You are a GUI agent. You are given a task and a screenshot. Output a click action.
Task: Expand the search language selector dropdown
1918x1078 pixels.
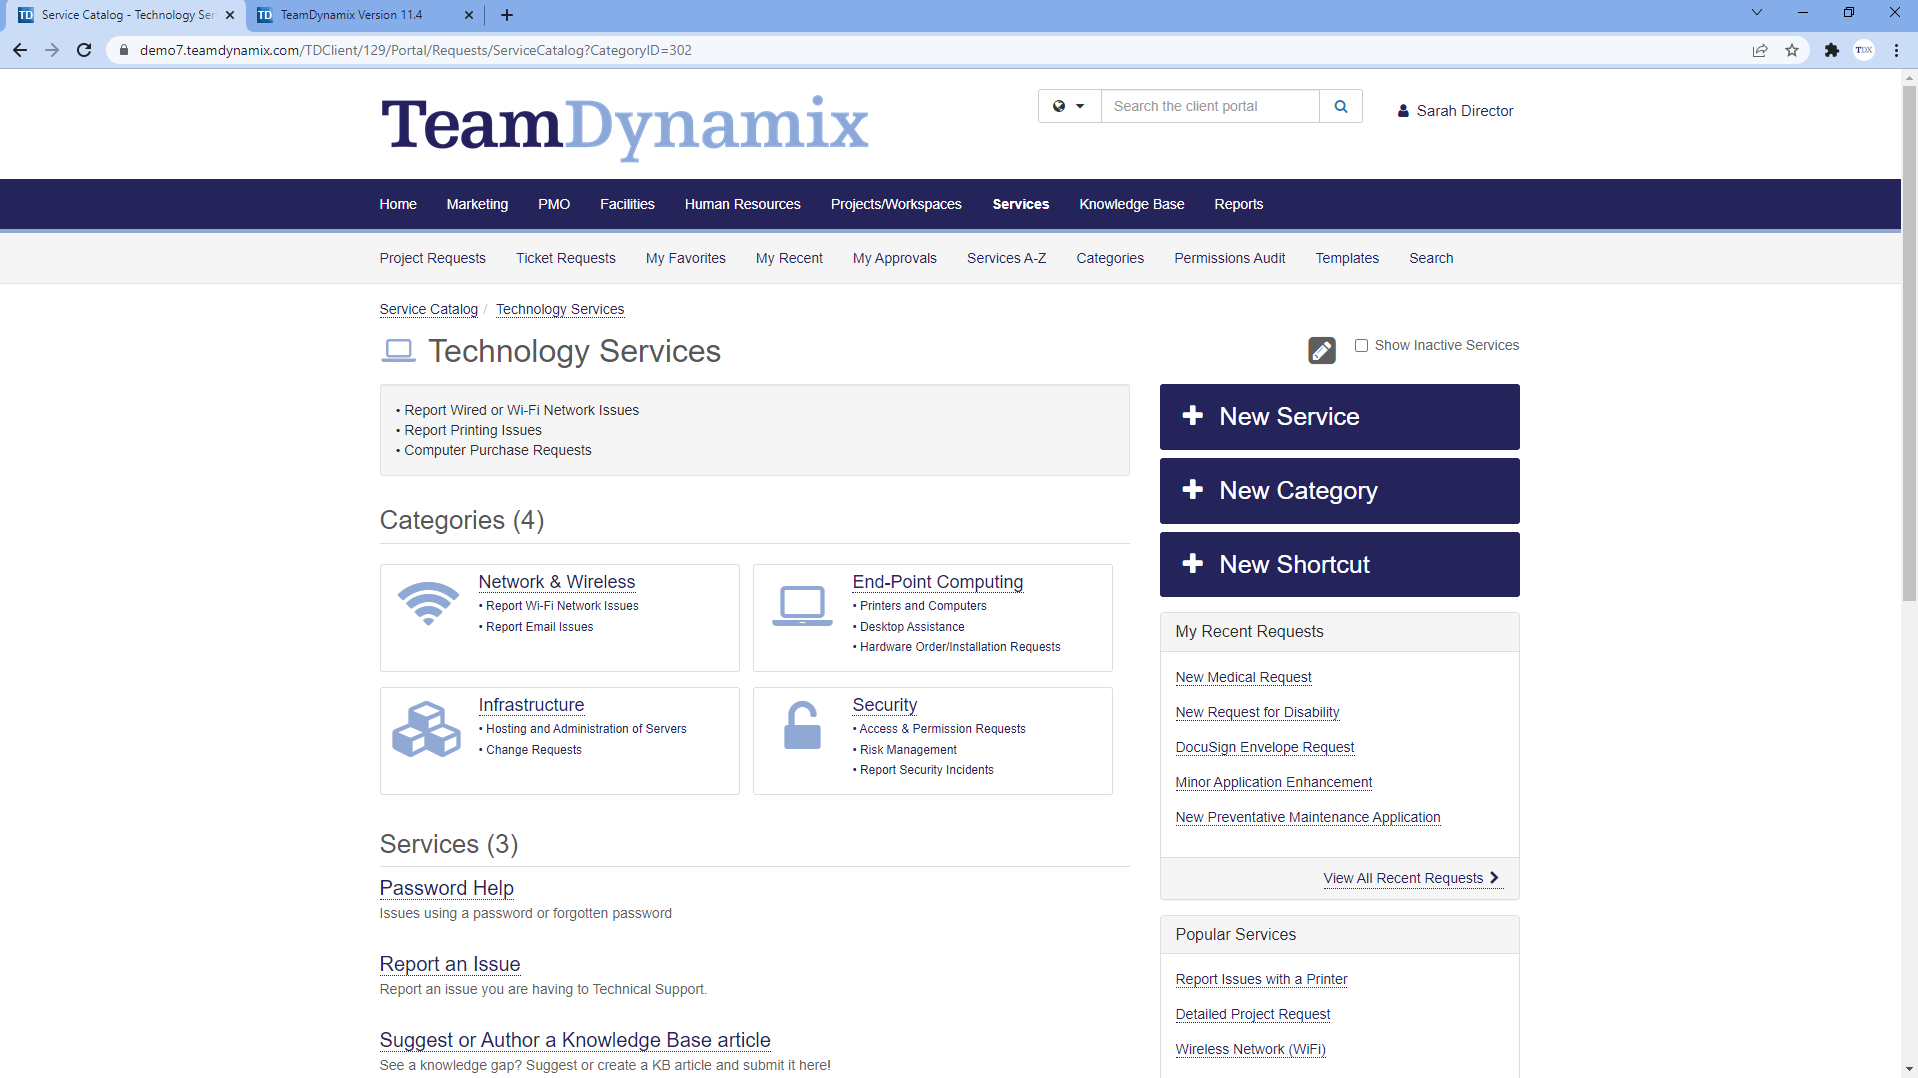[x=1080, y=106]
